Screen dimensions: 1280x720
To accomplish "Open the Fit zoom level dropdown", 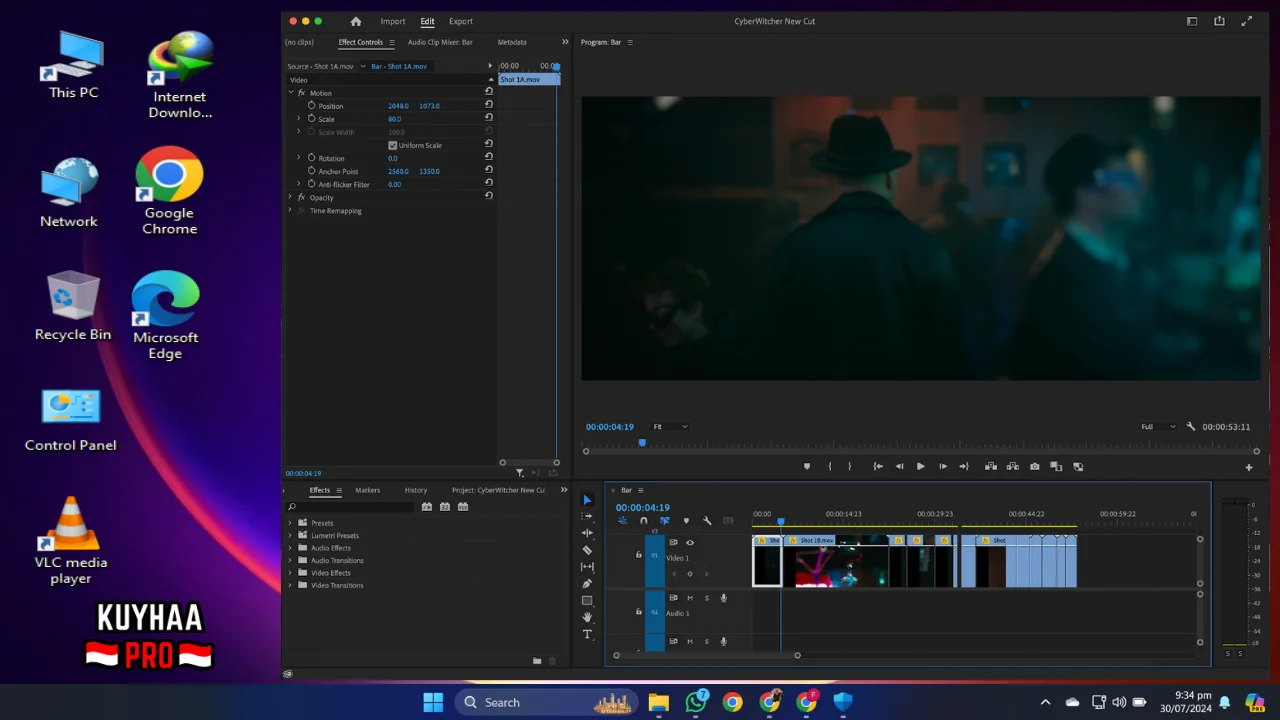I will (670, 427).
